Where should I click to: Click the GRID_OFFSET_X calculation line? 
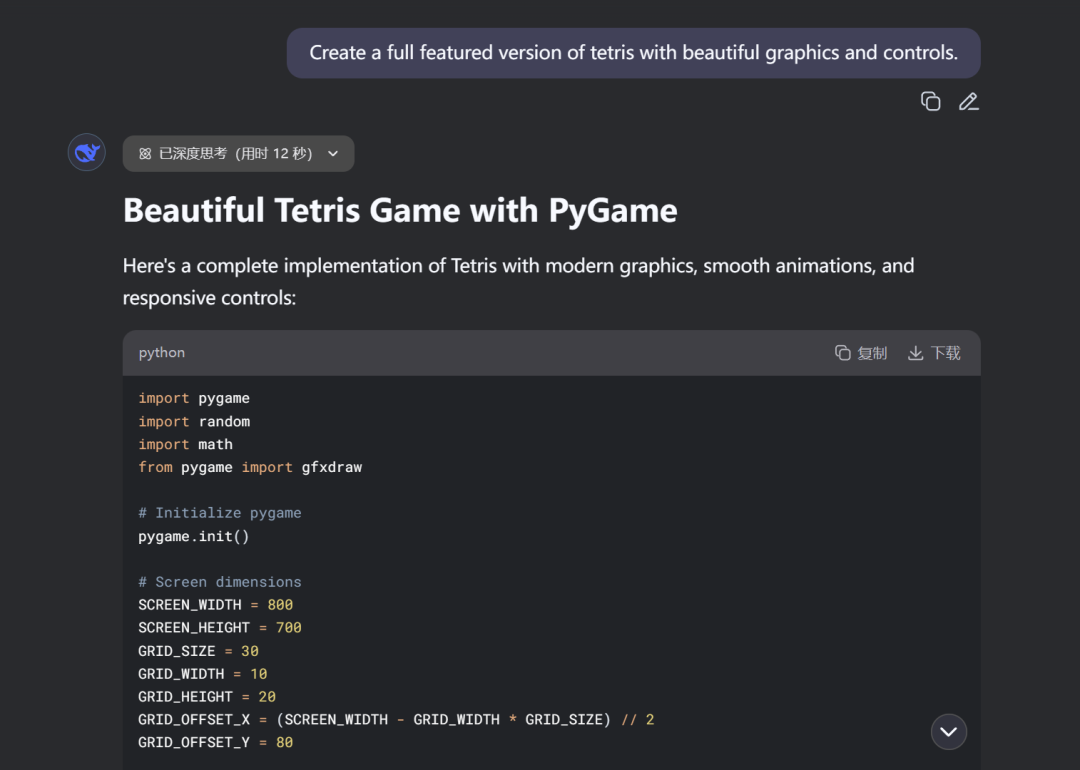(396, 720)
